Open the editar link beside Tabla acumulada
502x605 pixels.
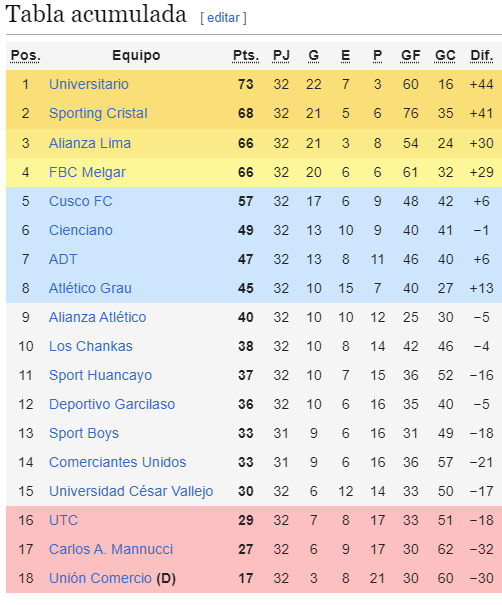223,18
